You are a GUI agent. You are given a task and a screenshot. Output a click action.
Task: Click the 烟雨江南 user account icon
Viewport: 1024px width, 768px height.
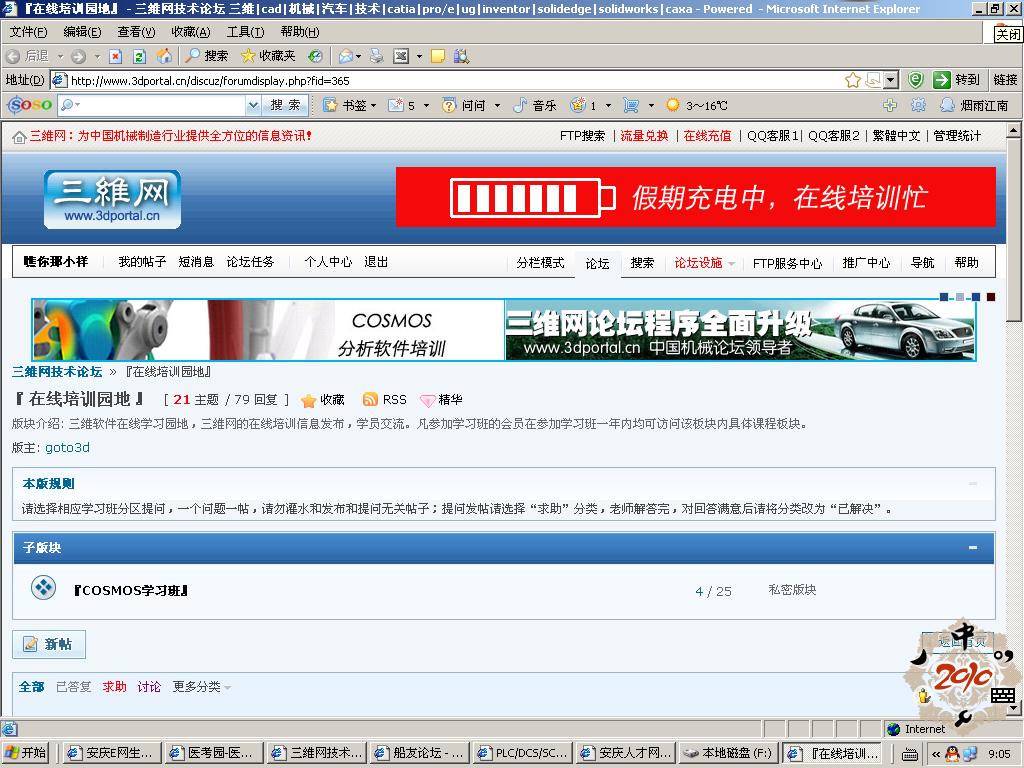(x=947, y=105)
